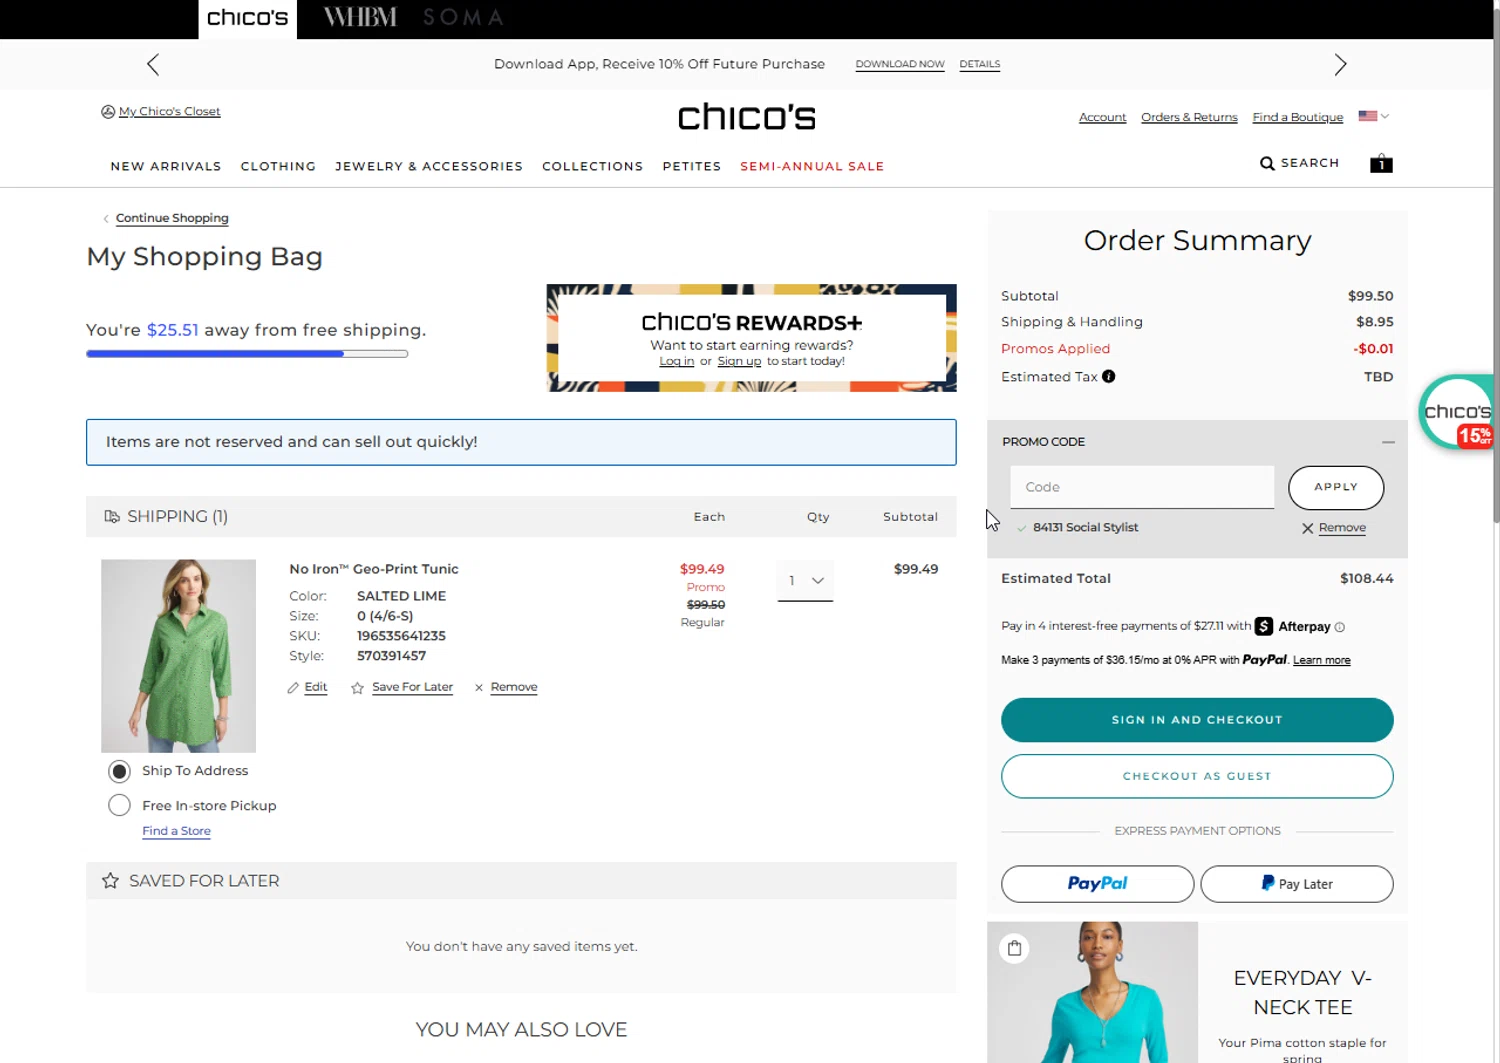Viewport: 1500px width, 1063px height.
Task: Open the No Iron Geo-Print Tunic title
Action: (x=374, y=569)
